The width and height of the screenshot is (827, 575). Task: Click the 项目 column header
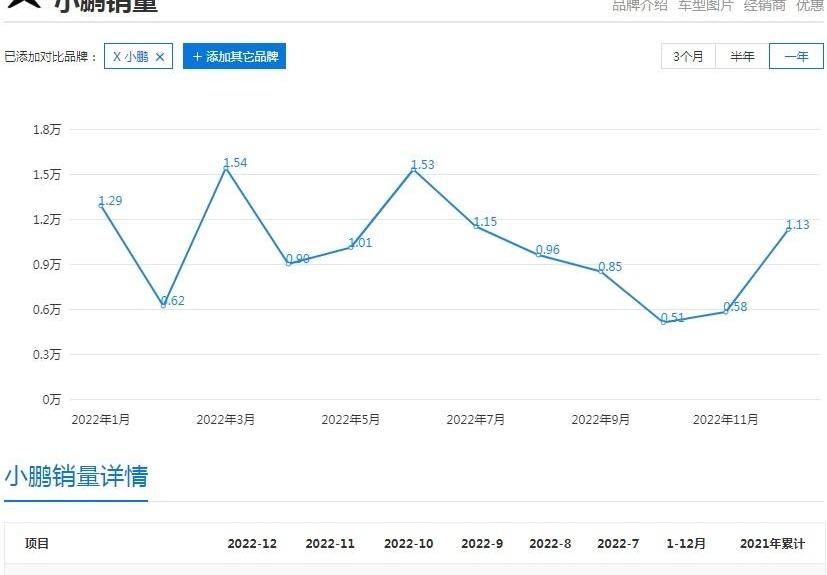click(37, 543)
